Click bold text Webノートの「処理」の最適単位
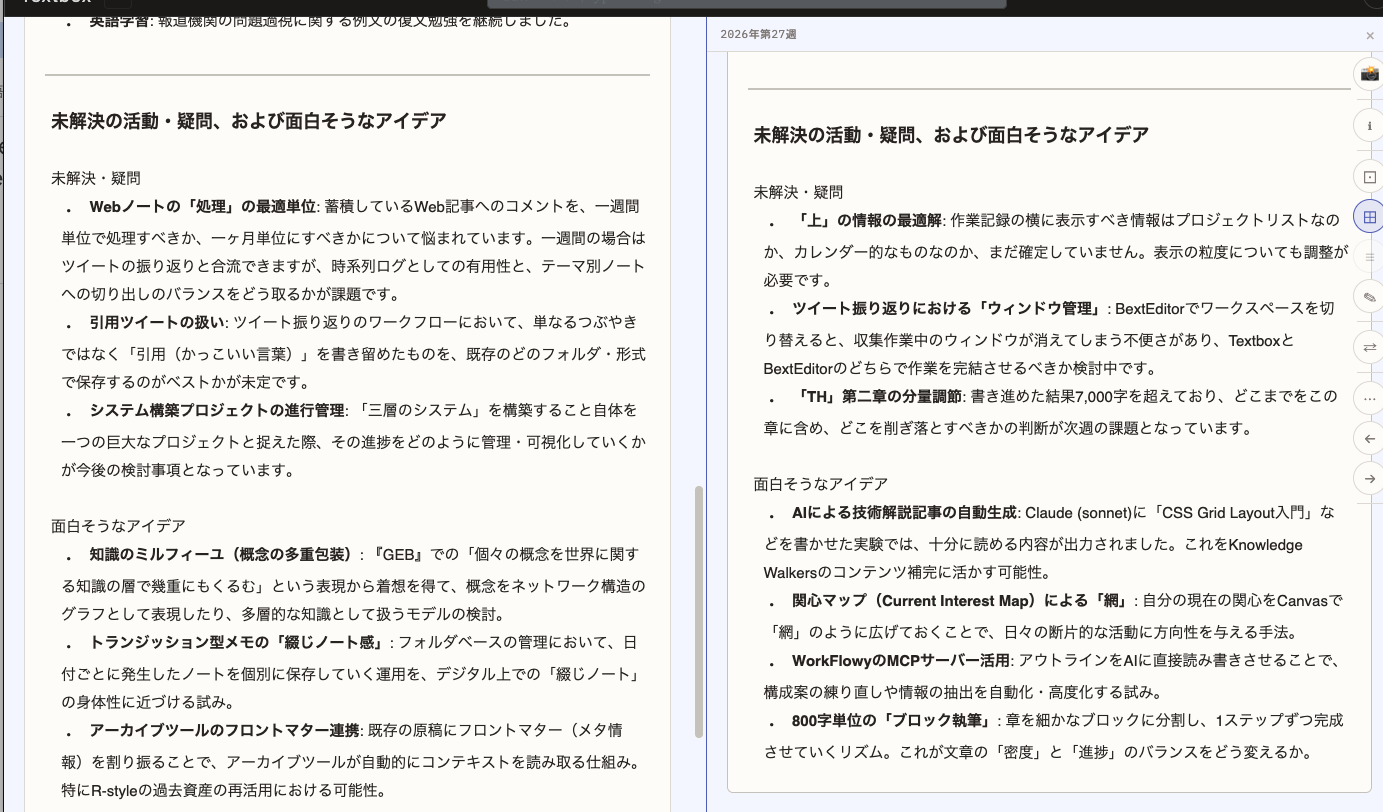 (203, 207)
